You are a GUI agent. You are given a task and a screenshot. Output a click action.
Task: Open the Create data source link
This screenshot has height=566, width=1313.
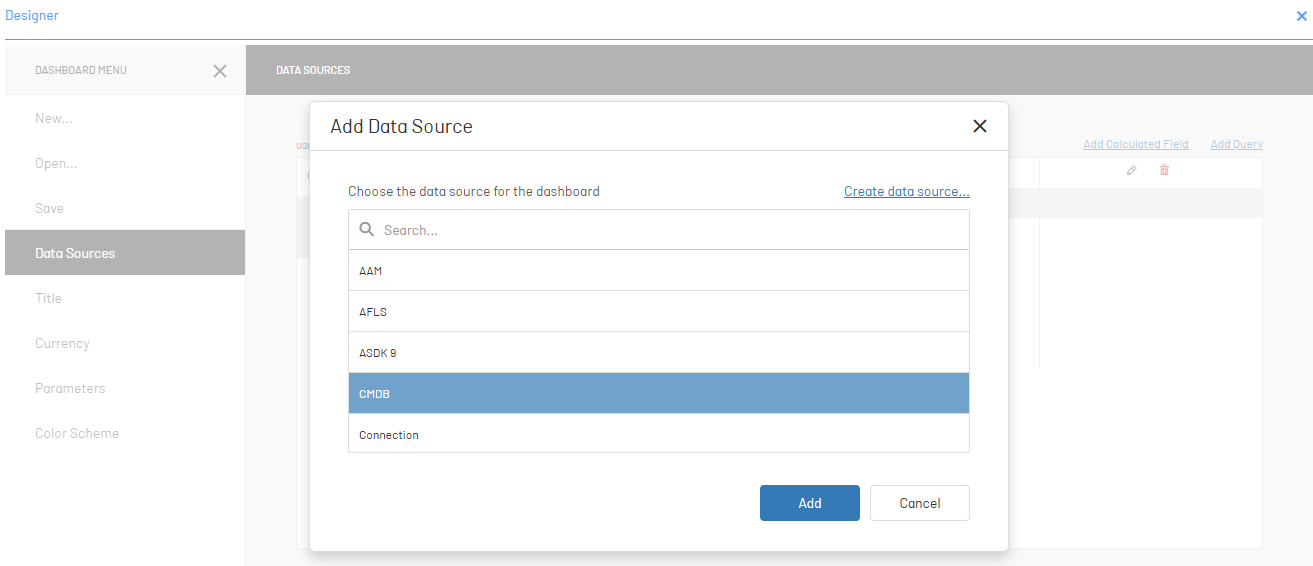[906, 191]
